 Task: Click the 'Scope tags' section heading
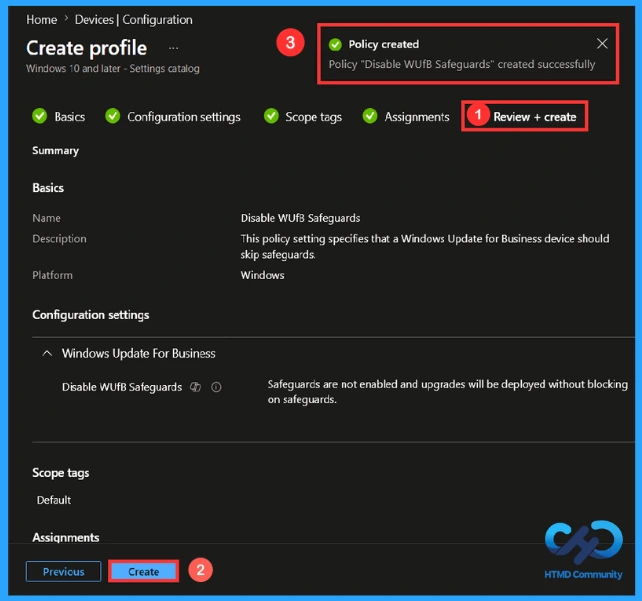61,473
